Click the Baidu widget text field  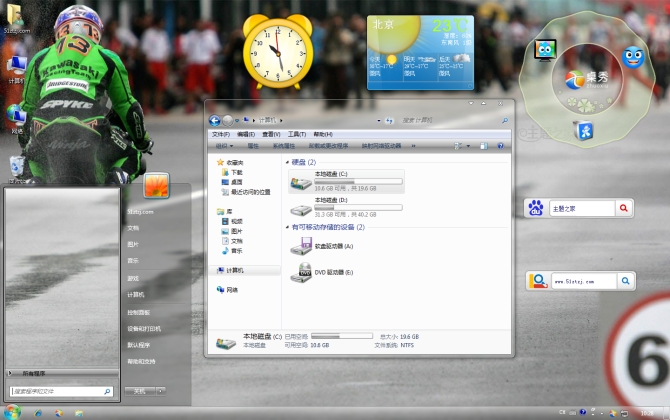[582, 209]
